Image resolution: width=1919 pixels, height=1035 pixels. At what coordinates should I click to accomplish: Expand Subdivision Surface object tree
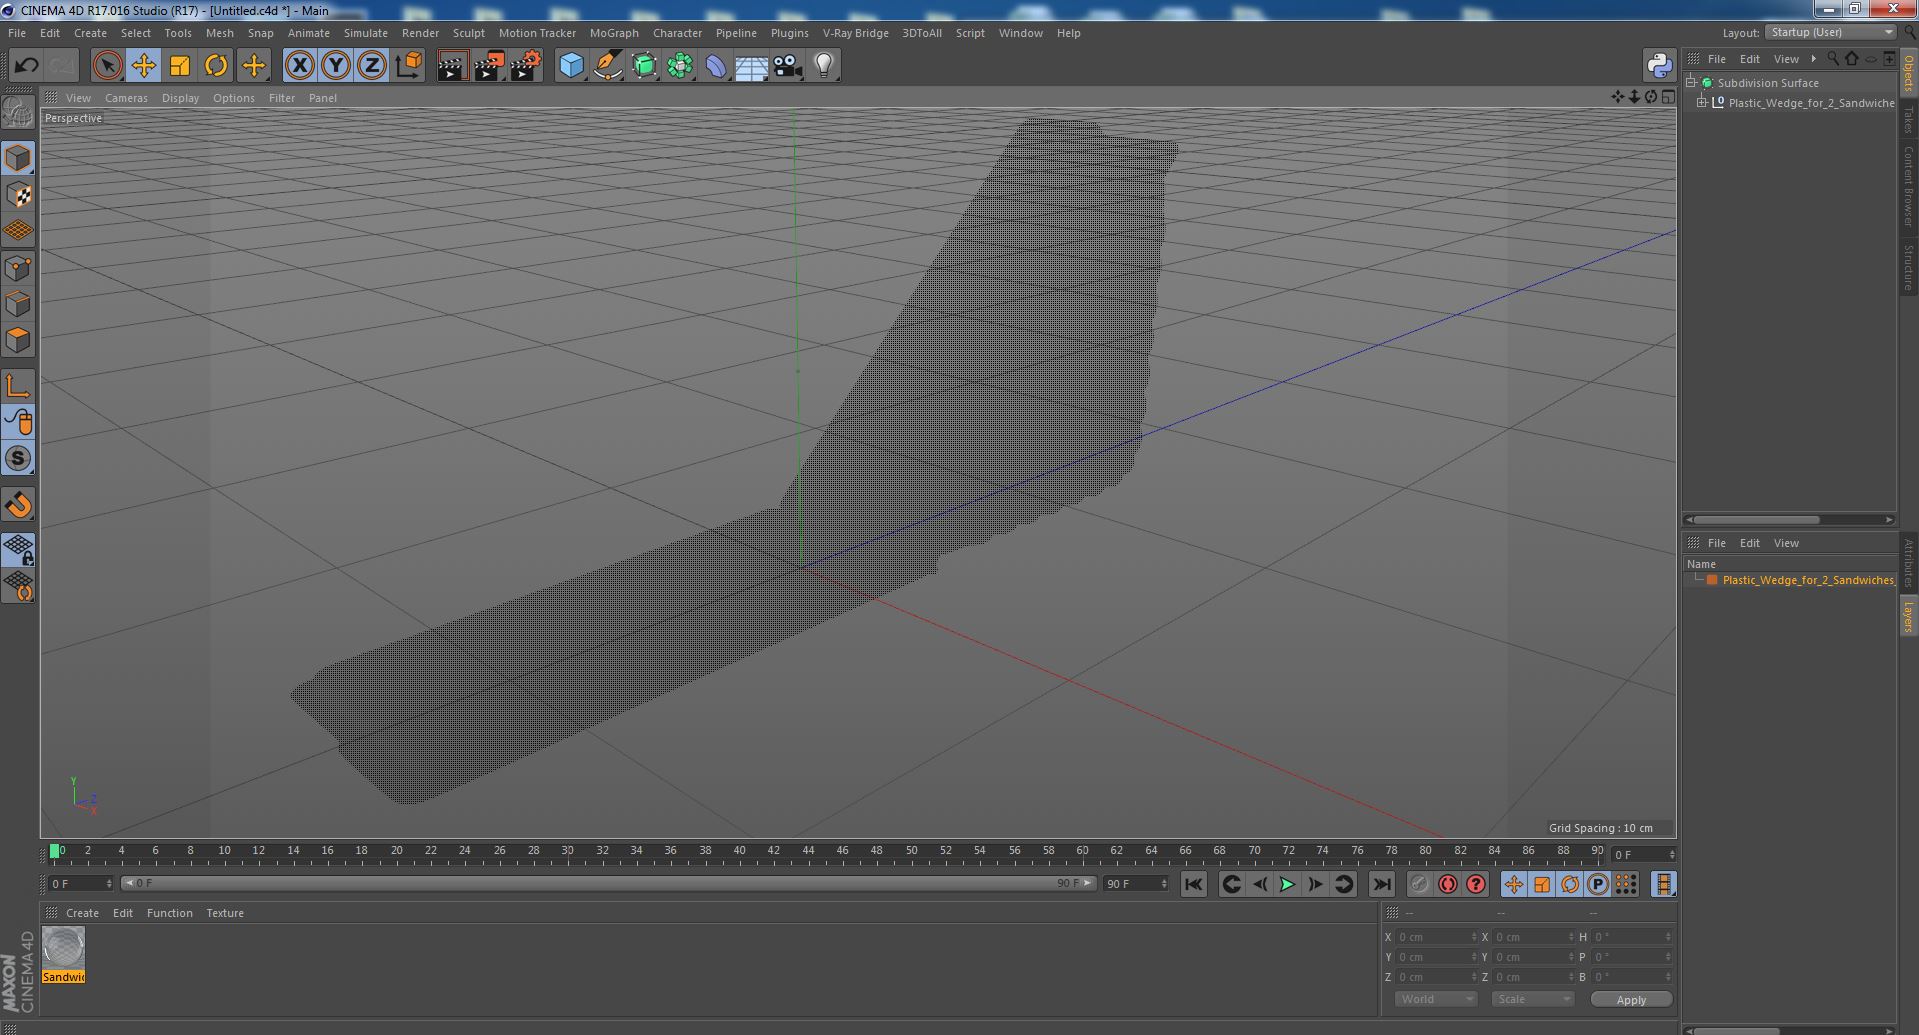1691,83
